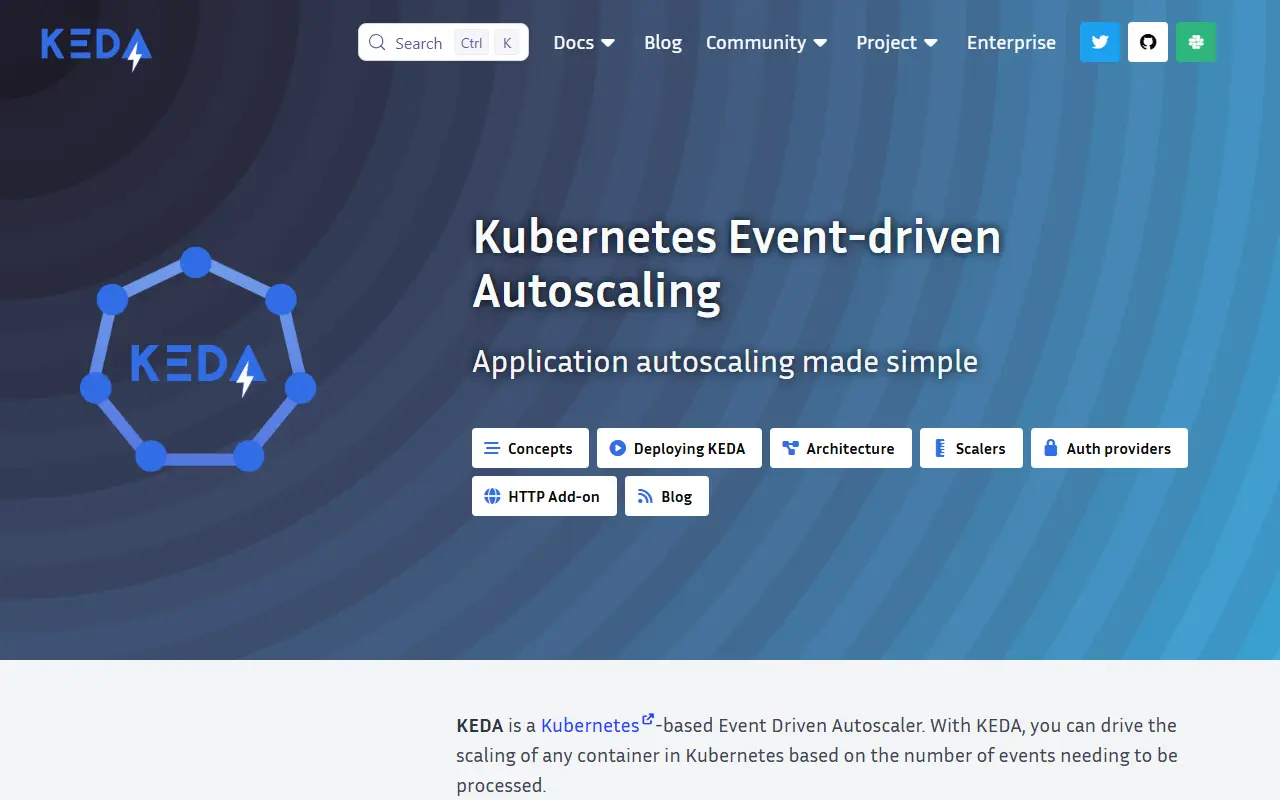Open the Auth providers button
1280x800 pixels.
tap(1109, 448)
